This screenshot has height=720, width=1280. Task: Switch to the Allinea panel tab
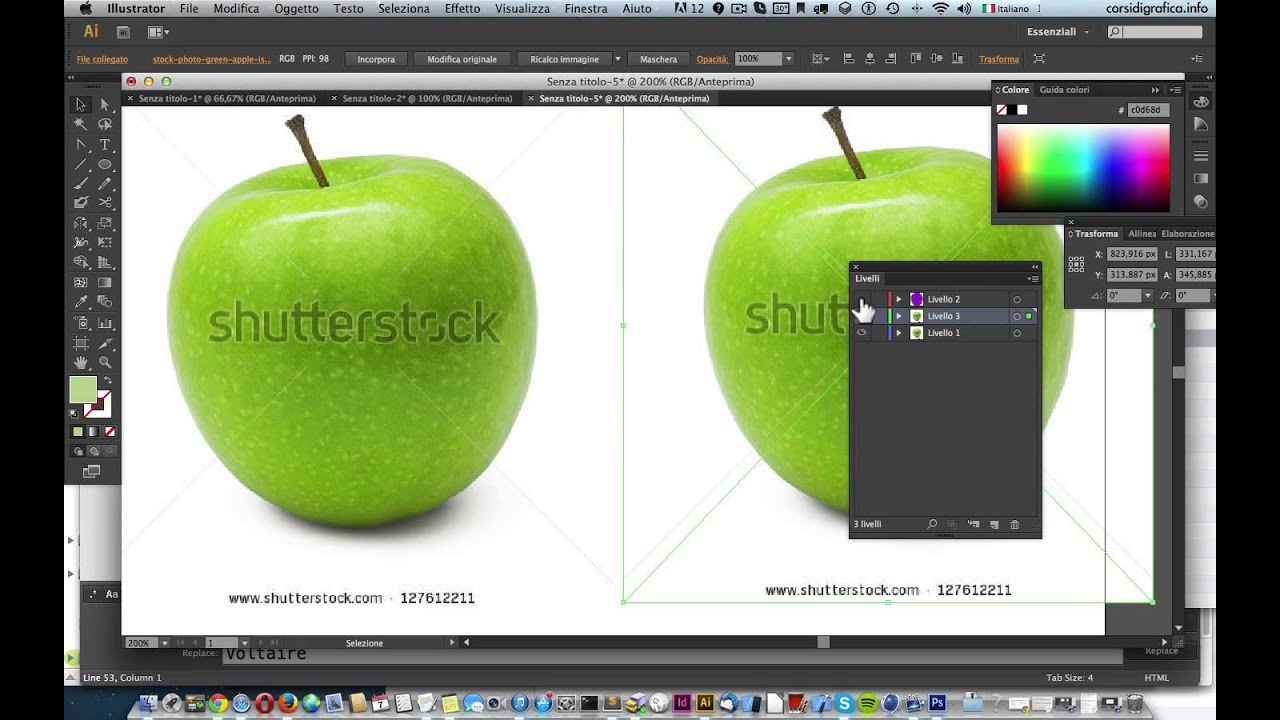coord(1141,234)
